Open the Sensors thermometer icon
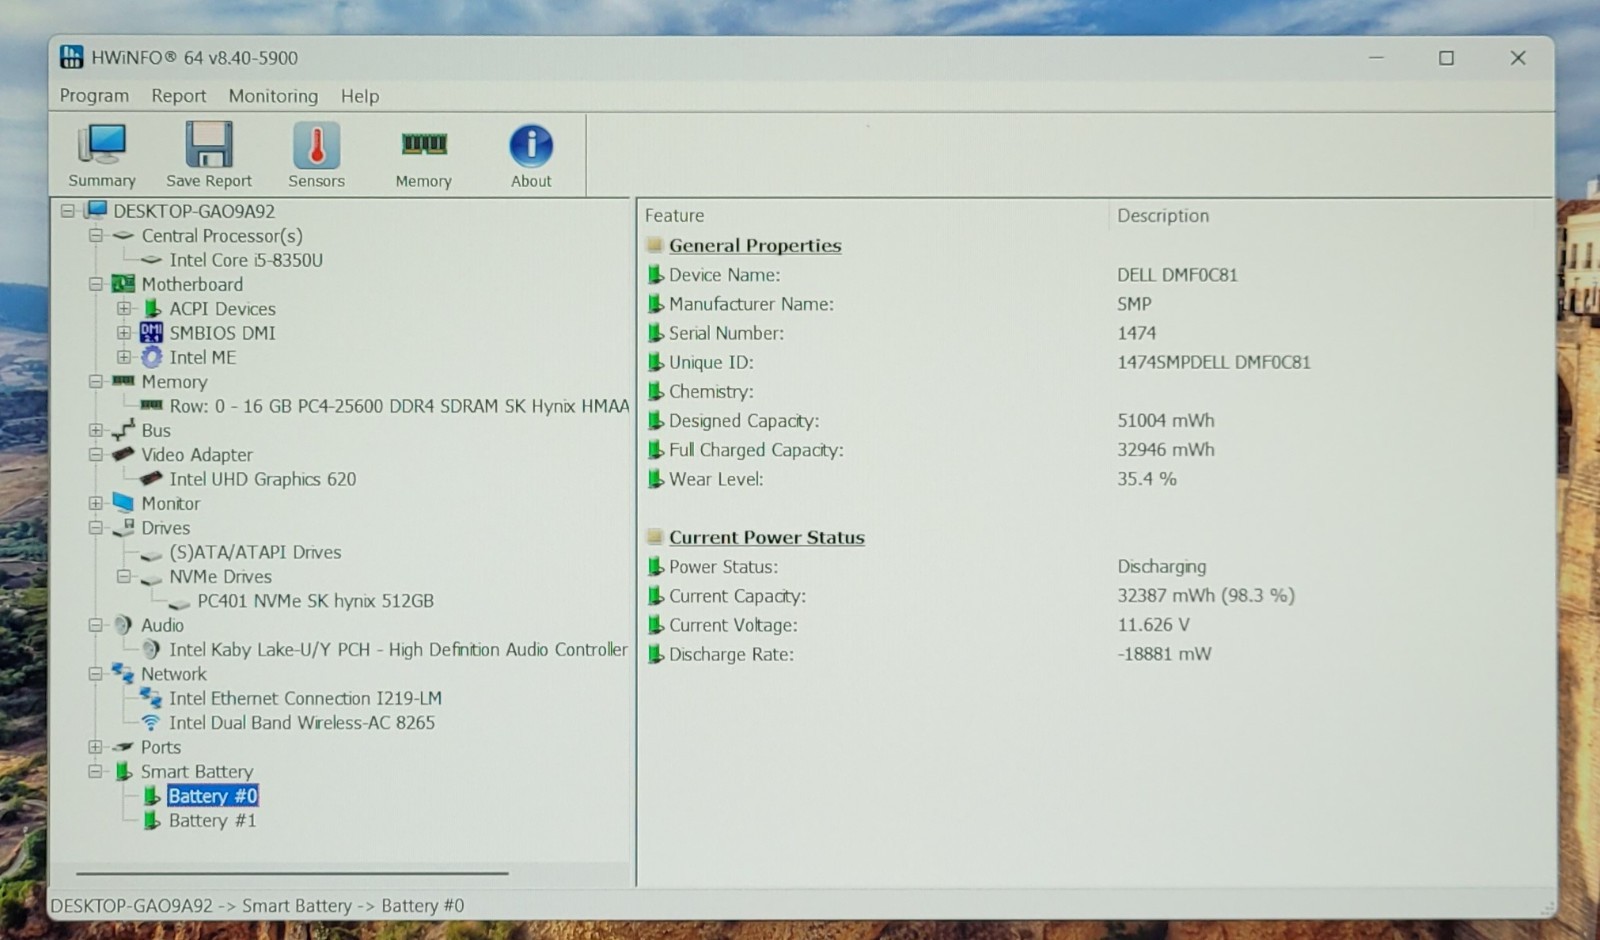Image resolution: width=1600 pixels, height=940 pixels. pyautogui.click(x=316, y=155)
